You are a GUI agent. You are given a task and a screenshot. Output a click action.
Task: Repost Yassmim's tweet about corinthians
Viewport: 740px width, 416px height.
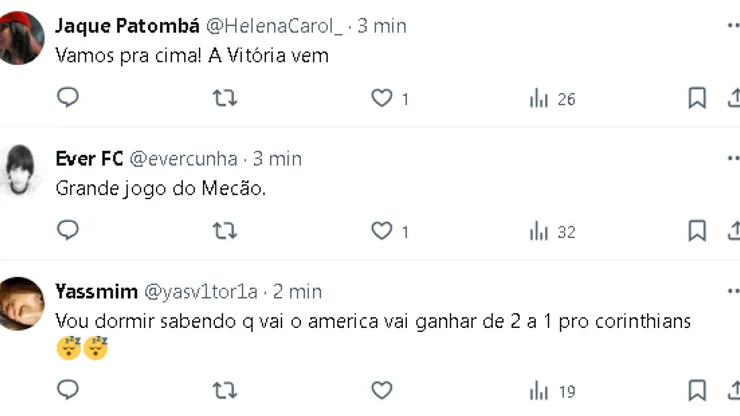pyautogui.click(x=226, y=390)
